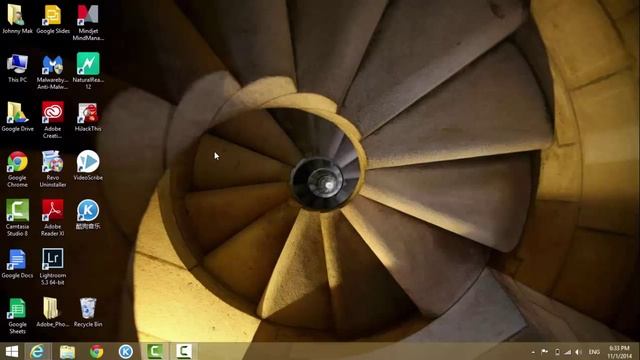
Task: Select the Google Chrome desktop shortcut
Action: [17, 169]
